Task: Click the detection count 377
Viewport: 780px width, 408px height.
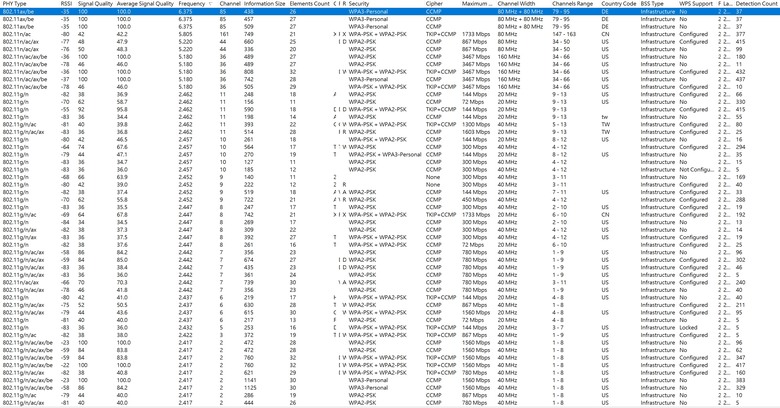Action: click(741, 34)
